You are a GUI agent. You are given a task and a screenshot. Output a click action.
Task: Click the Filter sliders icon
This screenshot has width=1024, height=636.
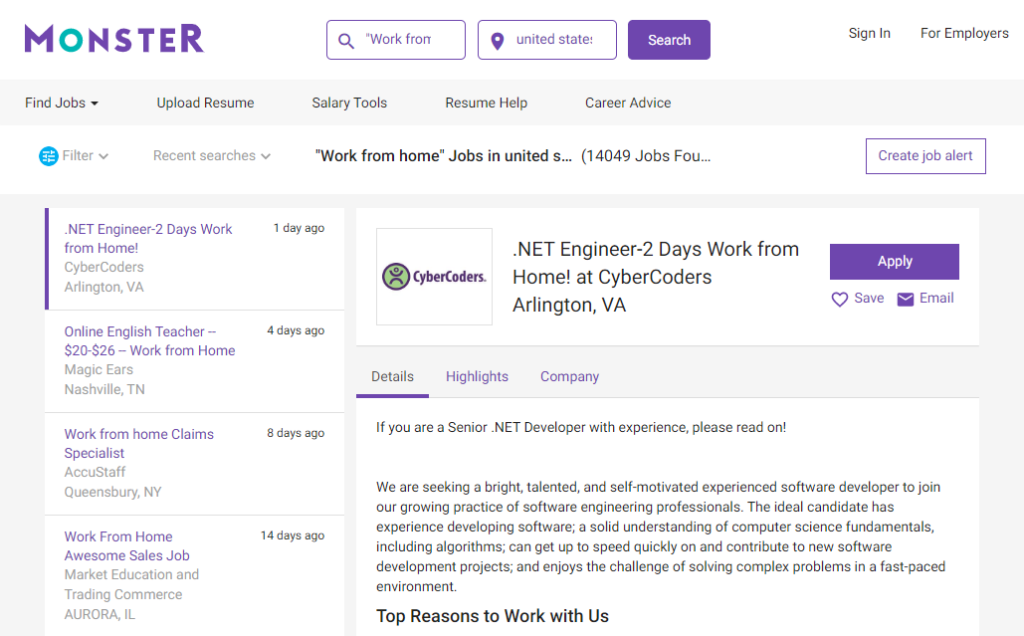click(x=48, y=156)
